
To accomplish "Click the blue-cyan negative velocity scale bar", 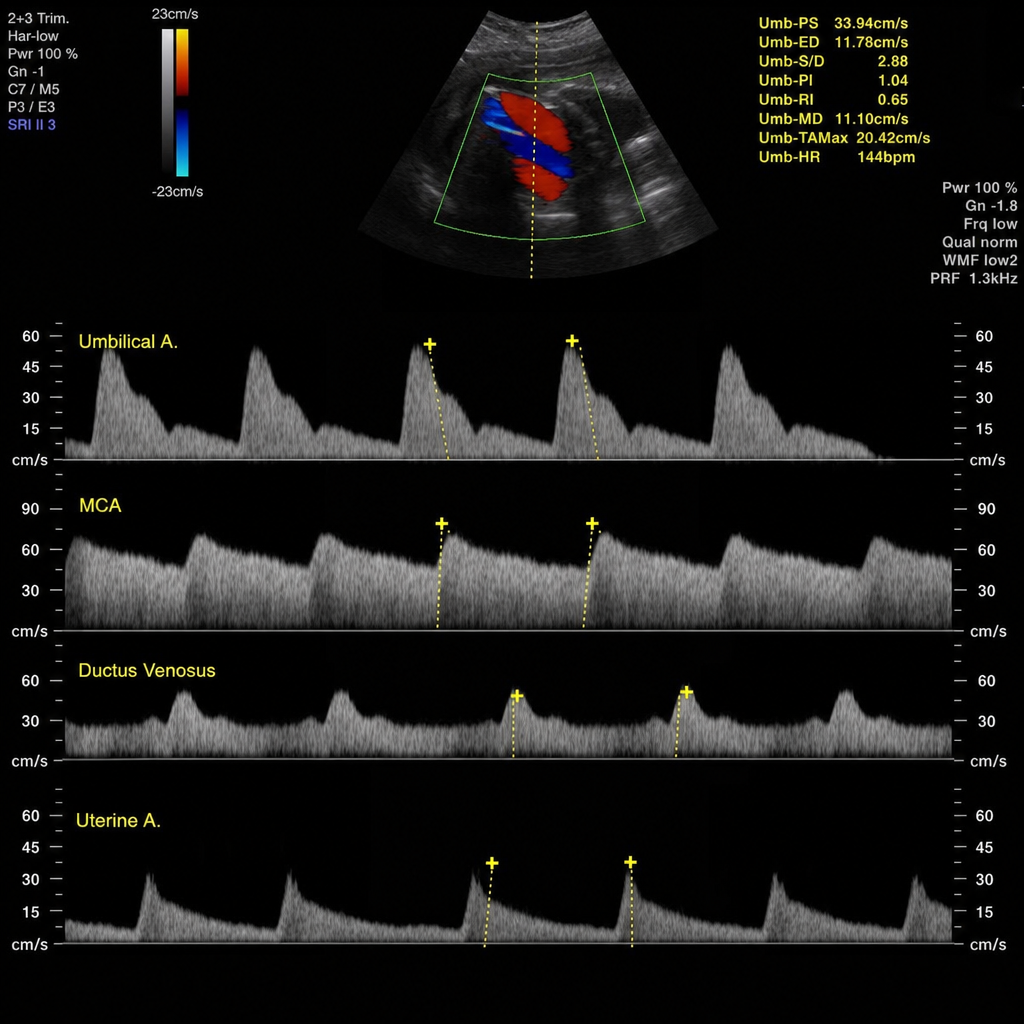I will pyautogui.click(x=182, y=143).
